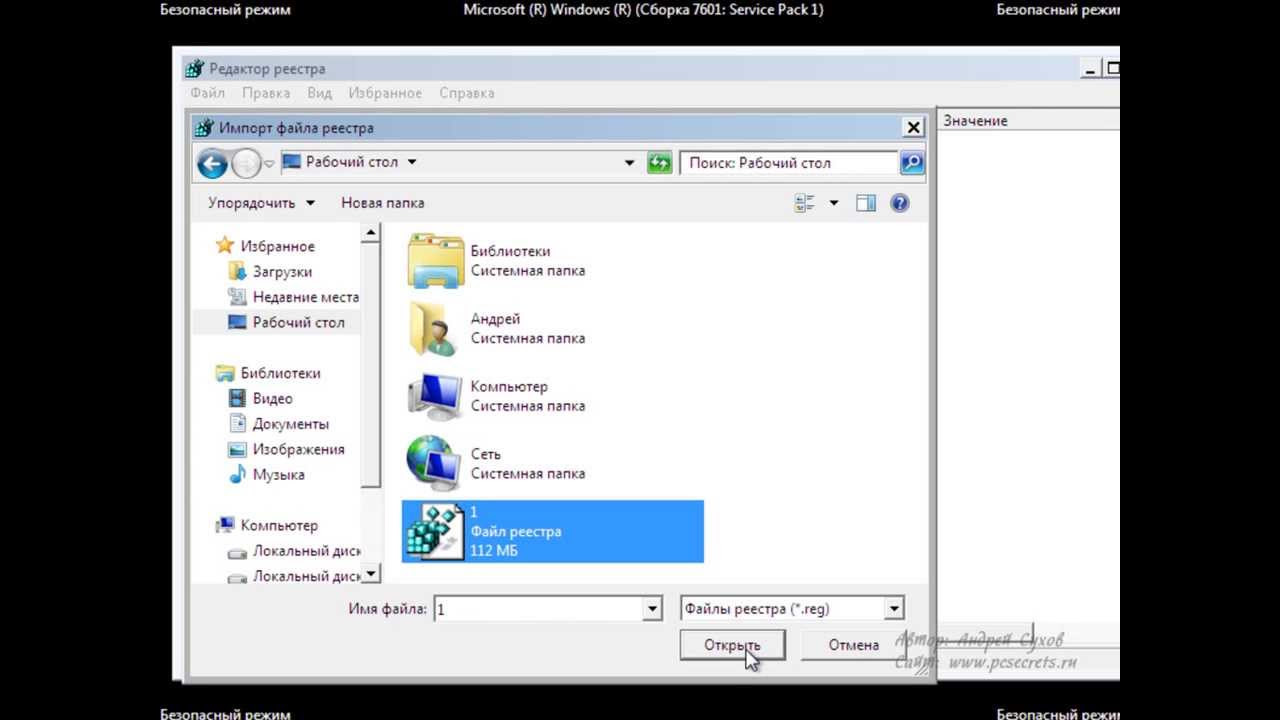Click the Загрузки folder icon

pyautogui.click(x=237, y=271)
